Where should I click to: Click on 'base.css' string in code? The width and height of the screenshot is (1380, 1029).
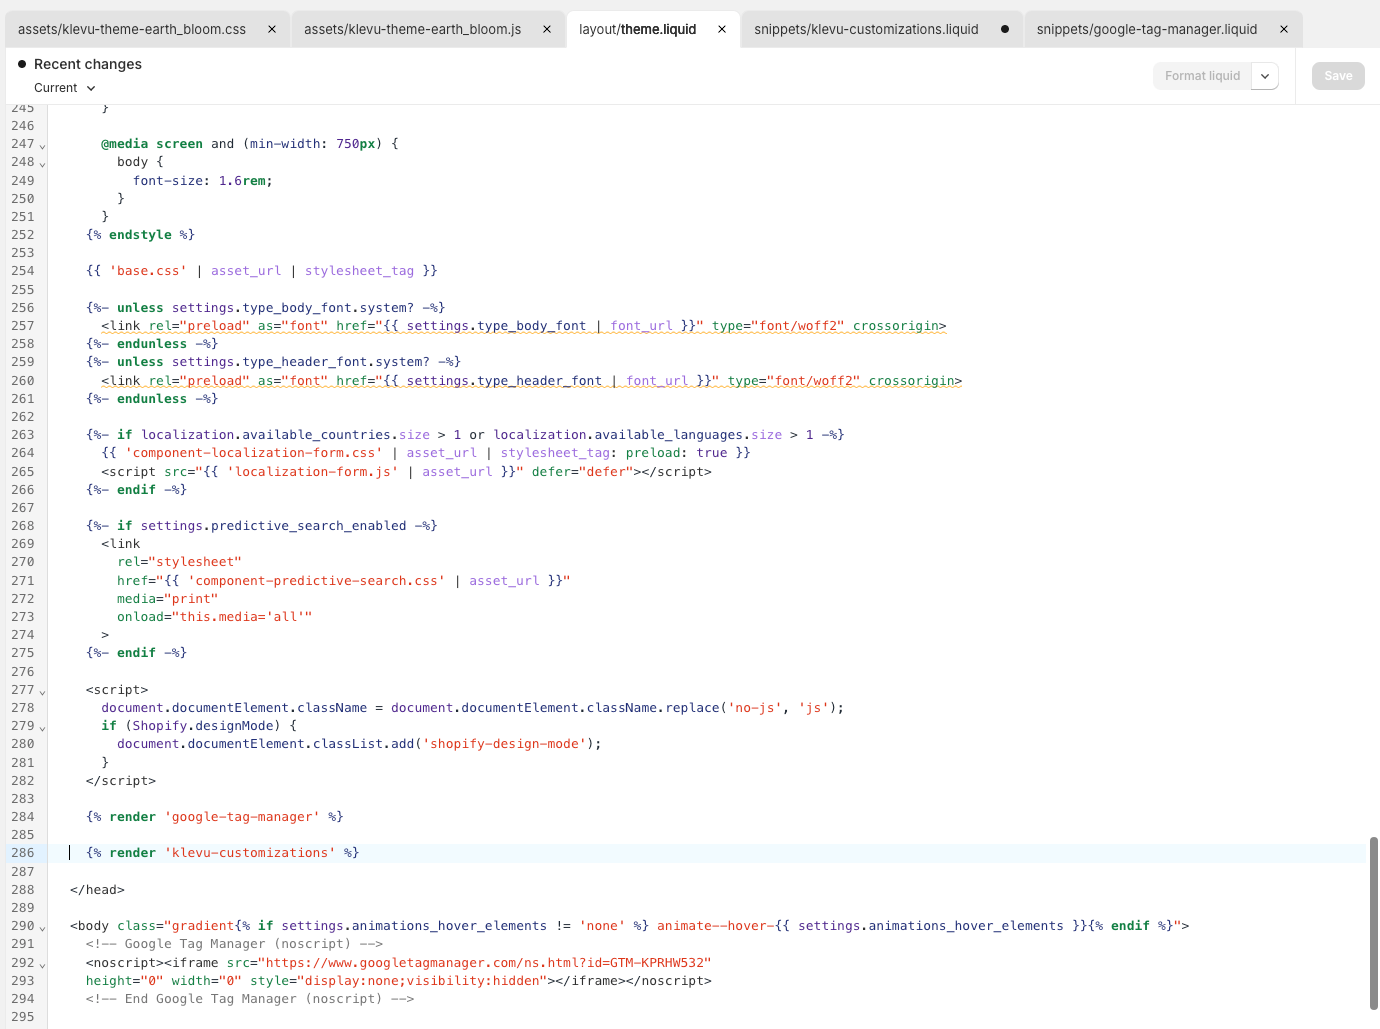pos(148,271)
